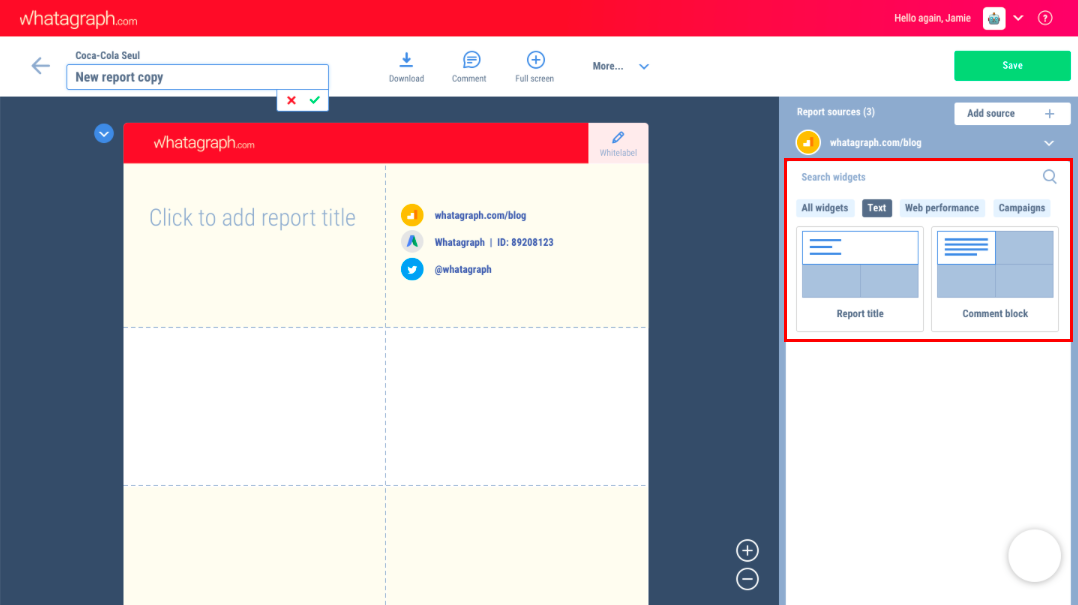Viewport: 1078px width, 605px height.
Task: Click the round chat bubble at bottom right
Action: tap(1034, 556)
